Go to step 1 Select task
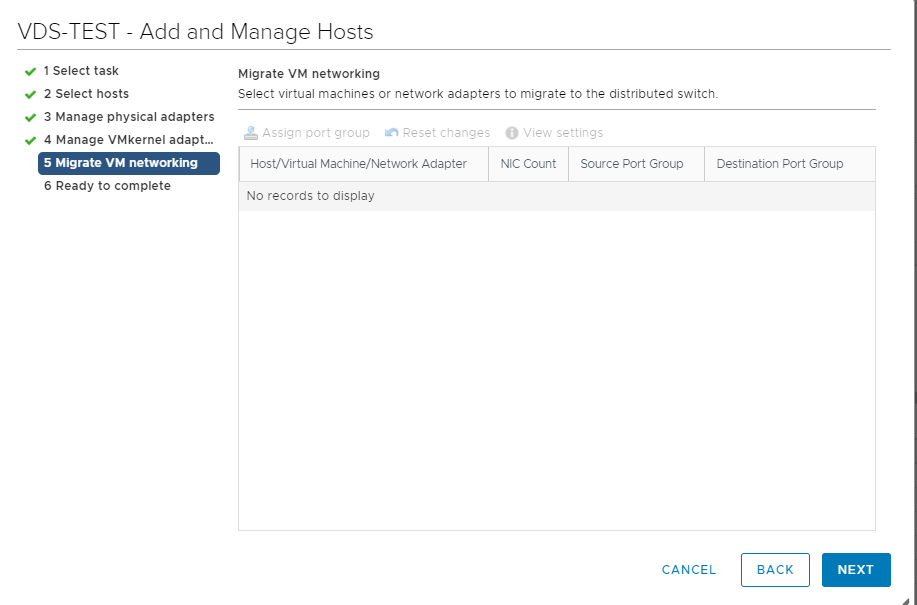This screenshot has height=605, width=917. 81,71
